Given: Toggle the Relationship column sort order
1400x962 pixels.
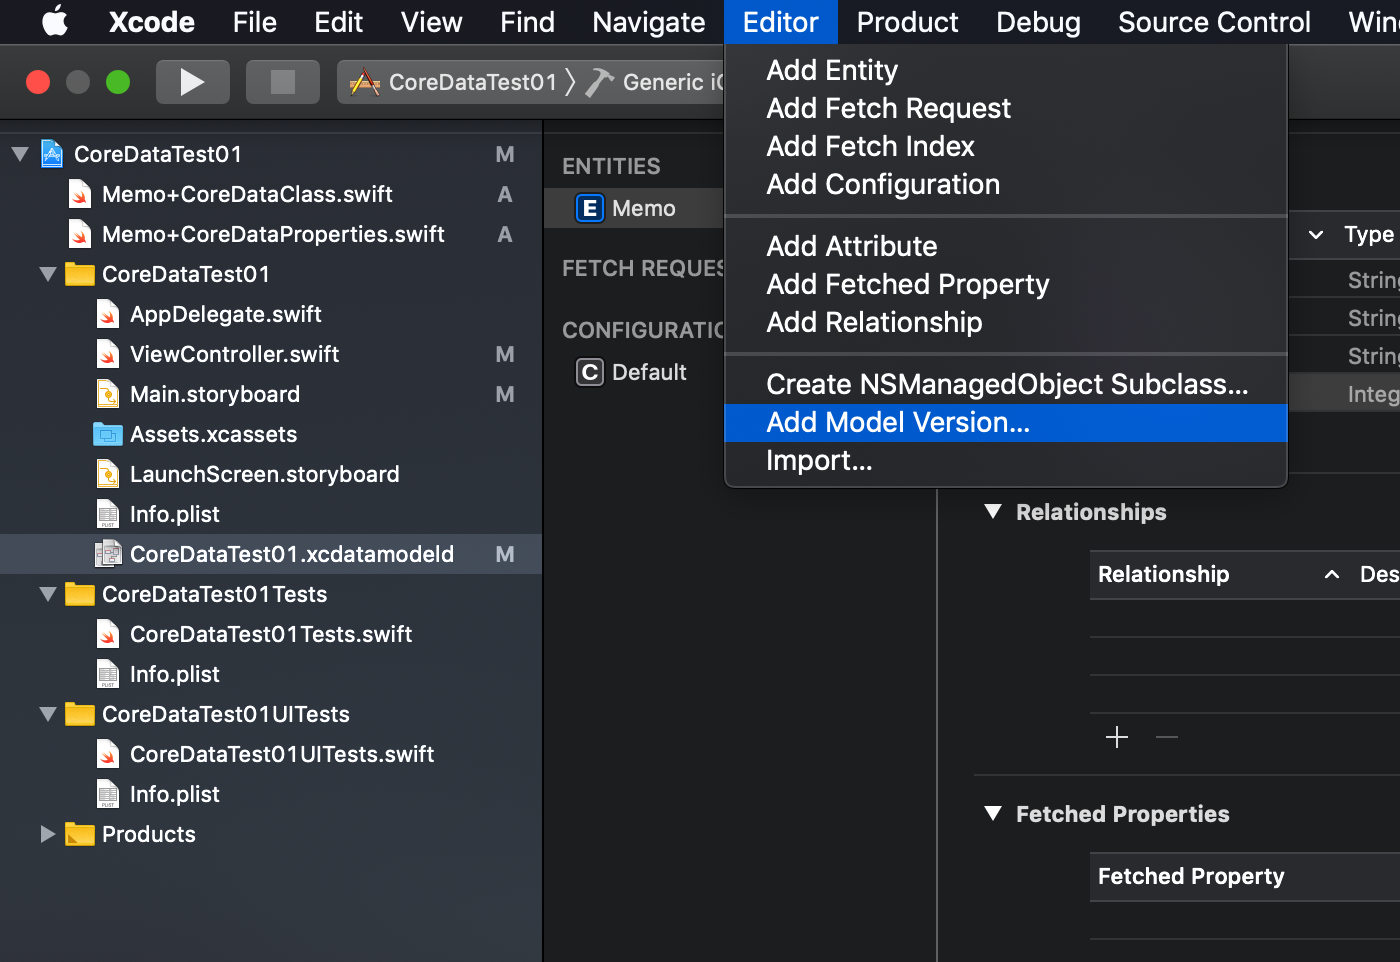Looking at the screenshot, I should click(1330, 574).
